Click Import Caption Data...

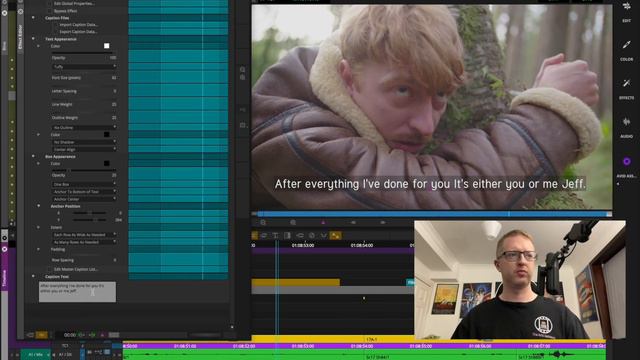coord(78,24)
